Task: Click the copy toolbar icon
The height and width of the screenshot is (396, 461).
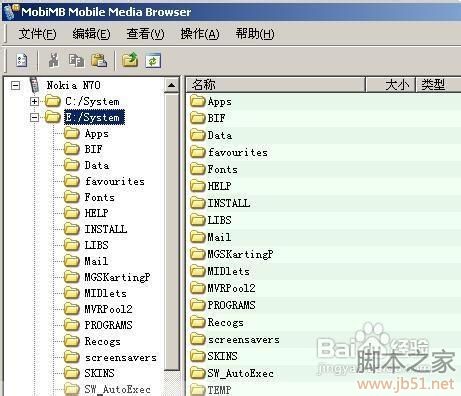Action: coord(76,61)
